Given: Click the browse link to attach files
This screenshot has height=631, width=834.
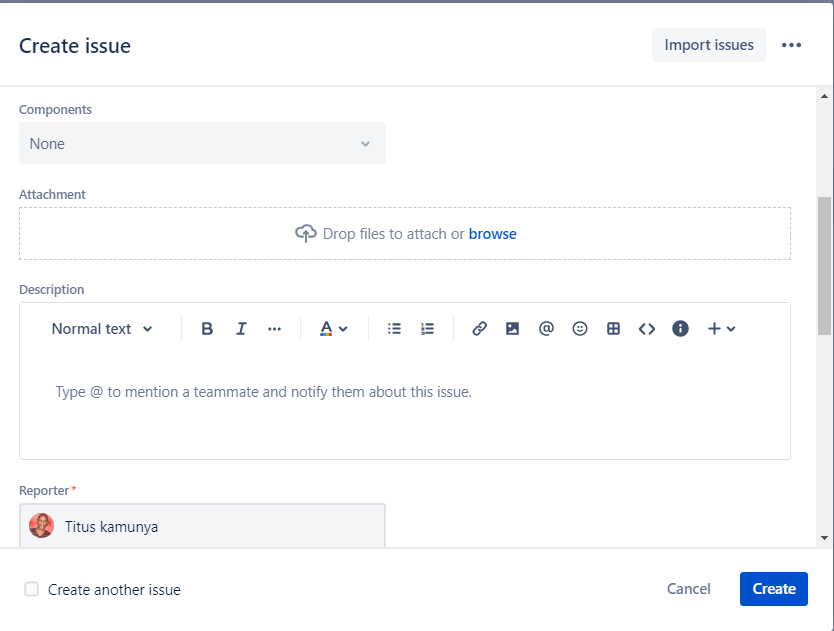Looking at the screenshot, I should point(493,234).
